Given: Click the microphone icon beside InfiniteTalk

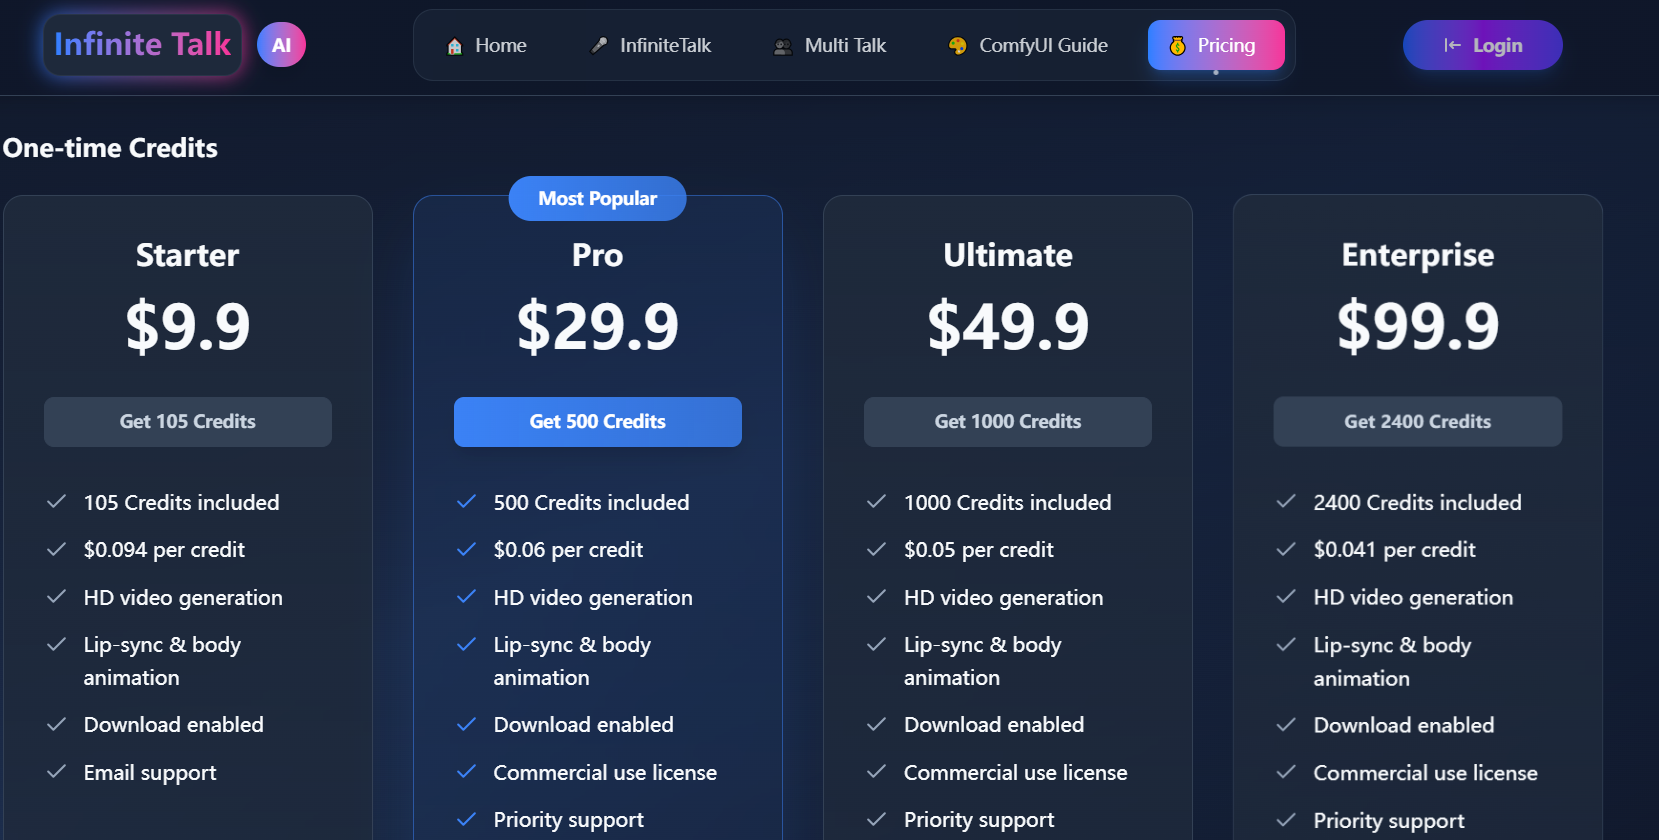Looking at the screenshot, I should tap(599, 45).
